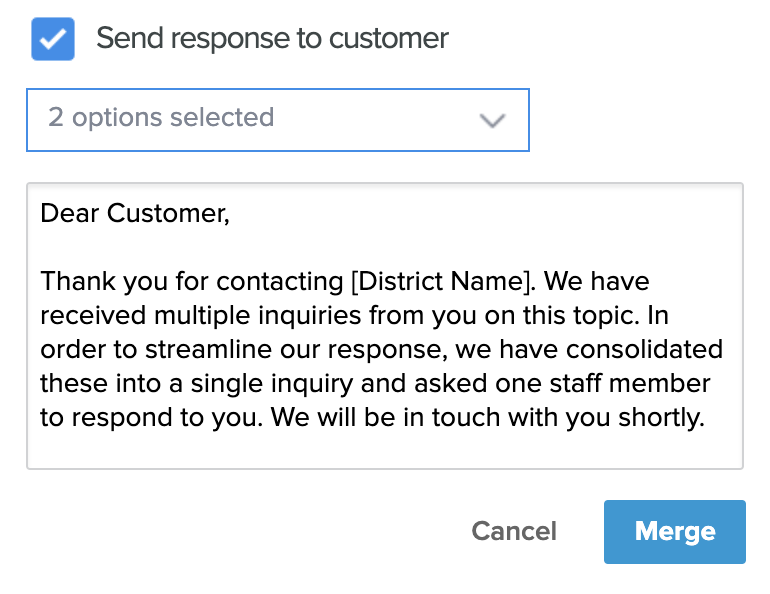Open the '2 options selected' dropdown

(x=277, y=119)
